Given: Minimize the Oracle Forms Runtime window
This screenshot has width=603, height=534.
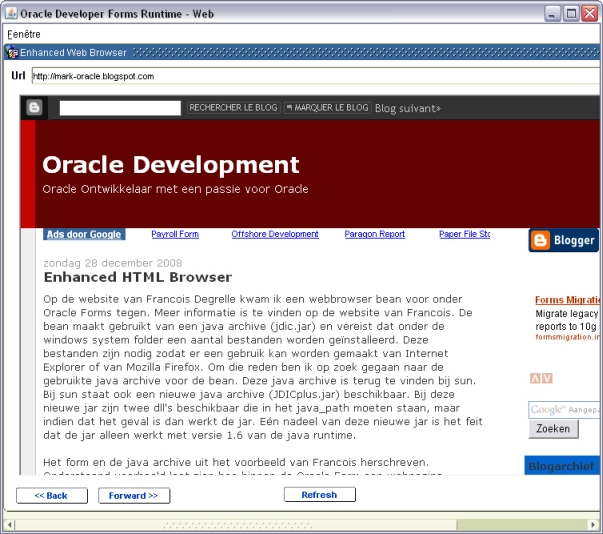Looking at the screenshot, I should [553, 14].
